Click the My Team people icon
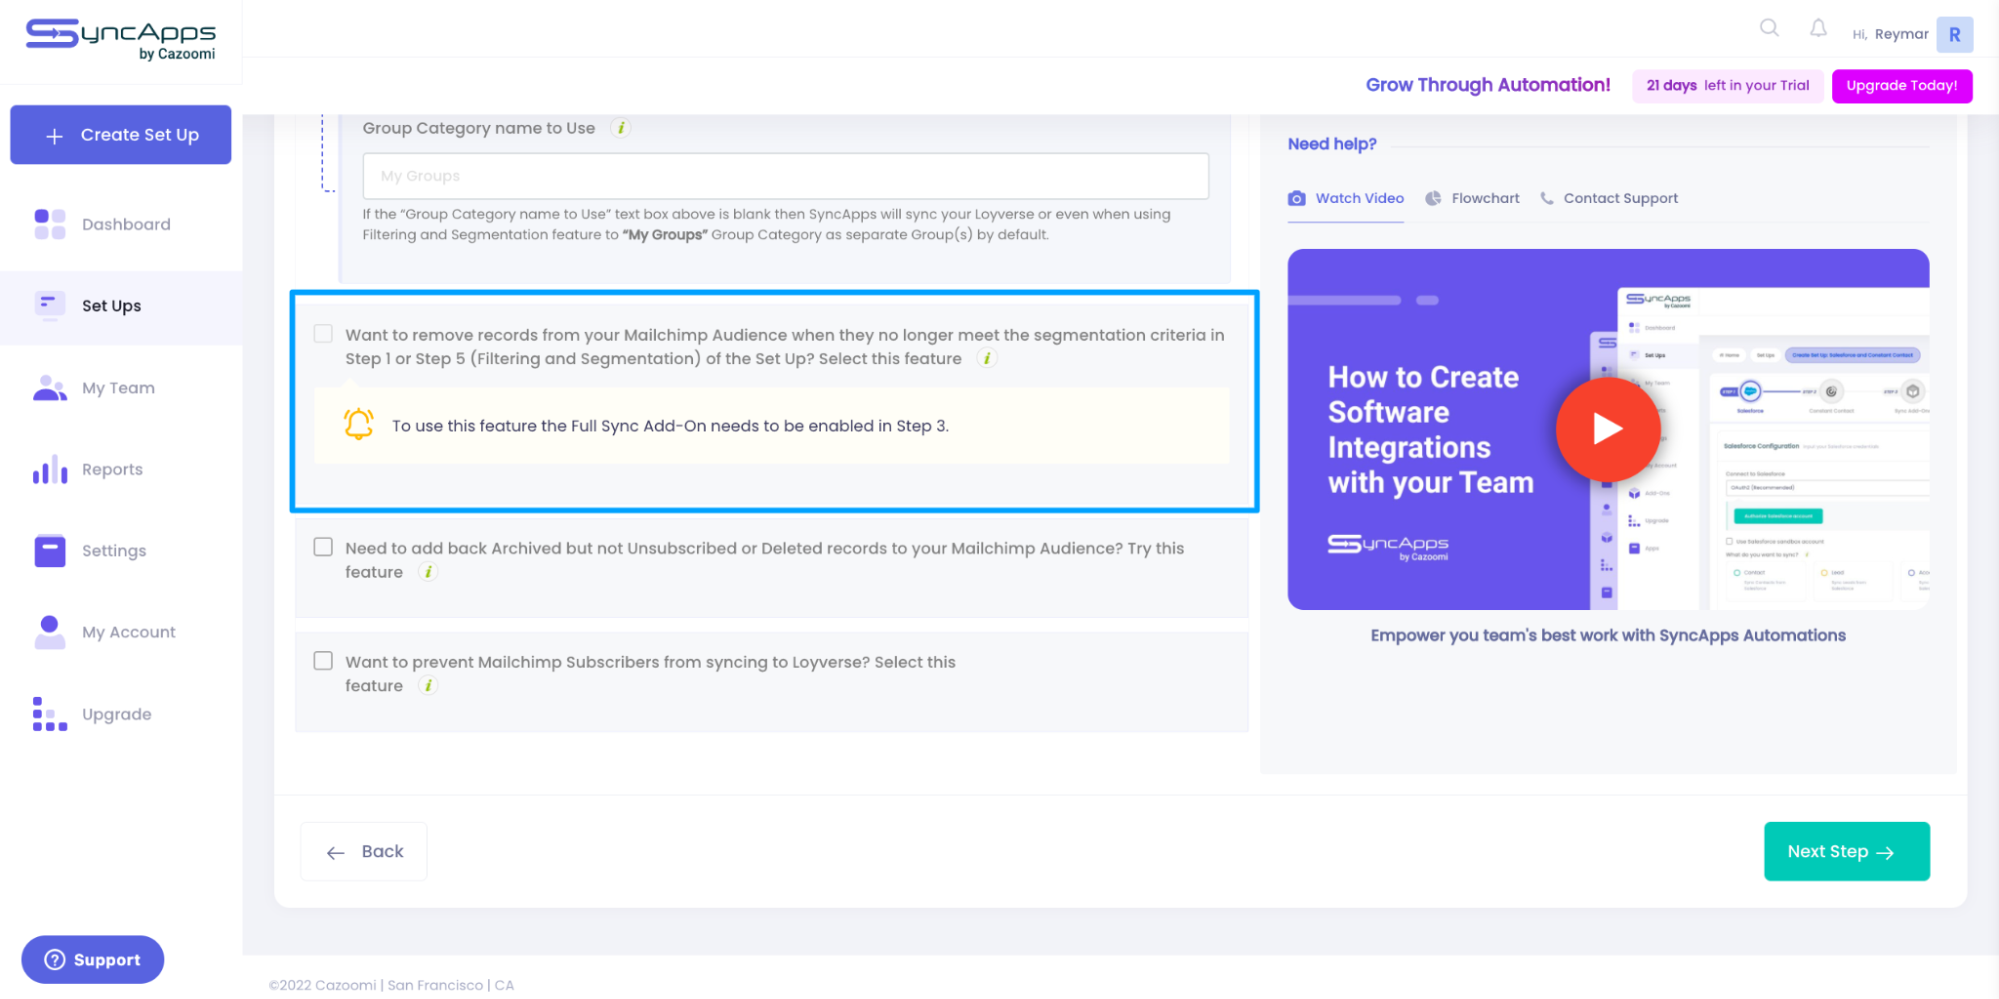1999x999 pixels. pyautogui.click(x=50, y=387)
